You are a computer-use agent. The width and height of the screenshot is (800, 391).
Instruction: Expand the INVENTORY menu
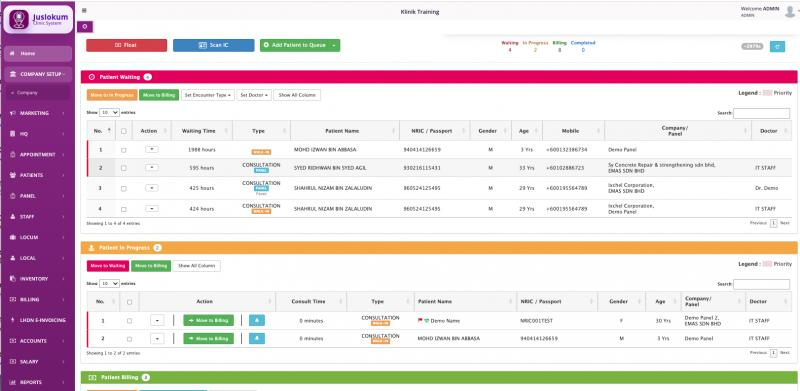click(38, 279)
